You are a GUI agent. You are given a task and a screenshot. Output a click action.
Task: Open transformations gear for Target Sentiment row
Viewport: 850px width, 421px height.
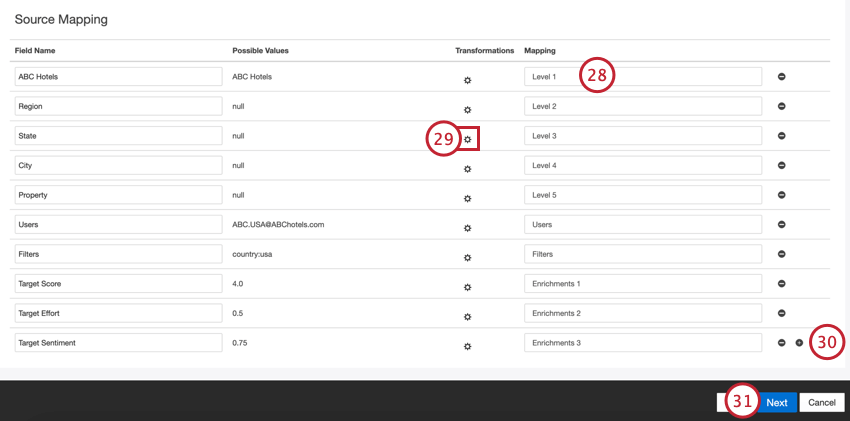point(467,346)
